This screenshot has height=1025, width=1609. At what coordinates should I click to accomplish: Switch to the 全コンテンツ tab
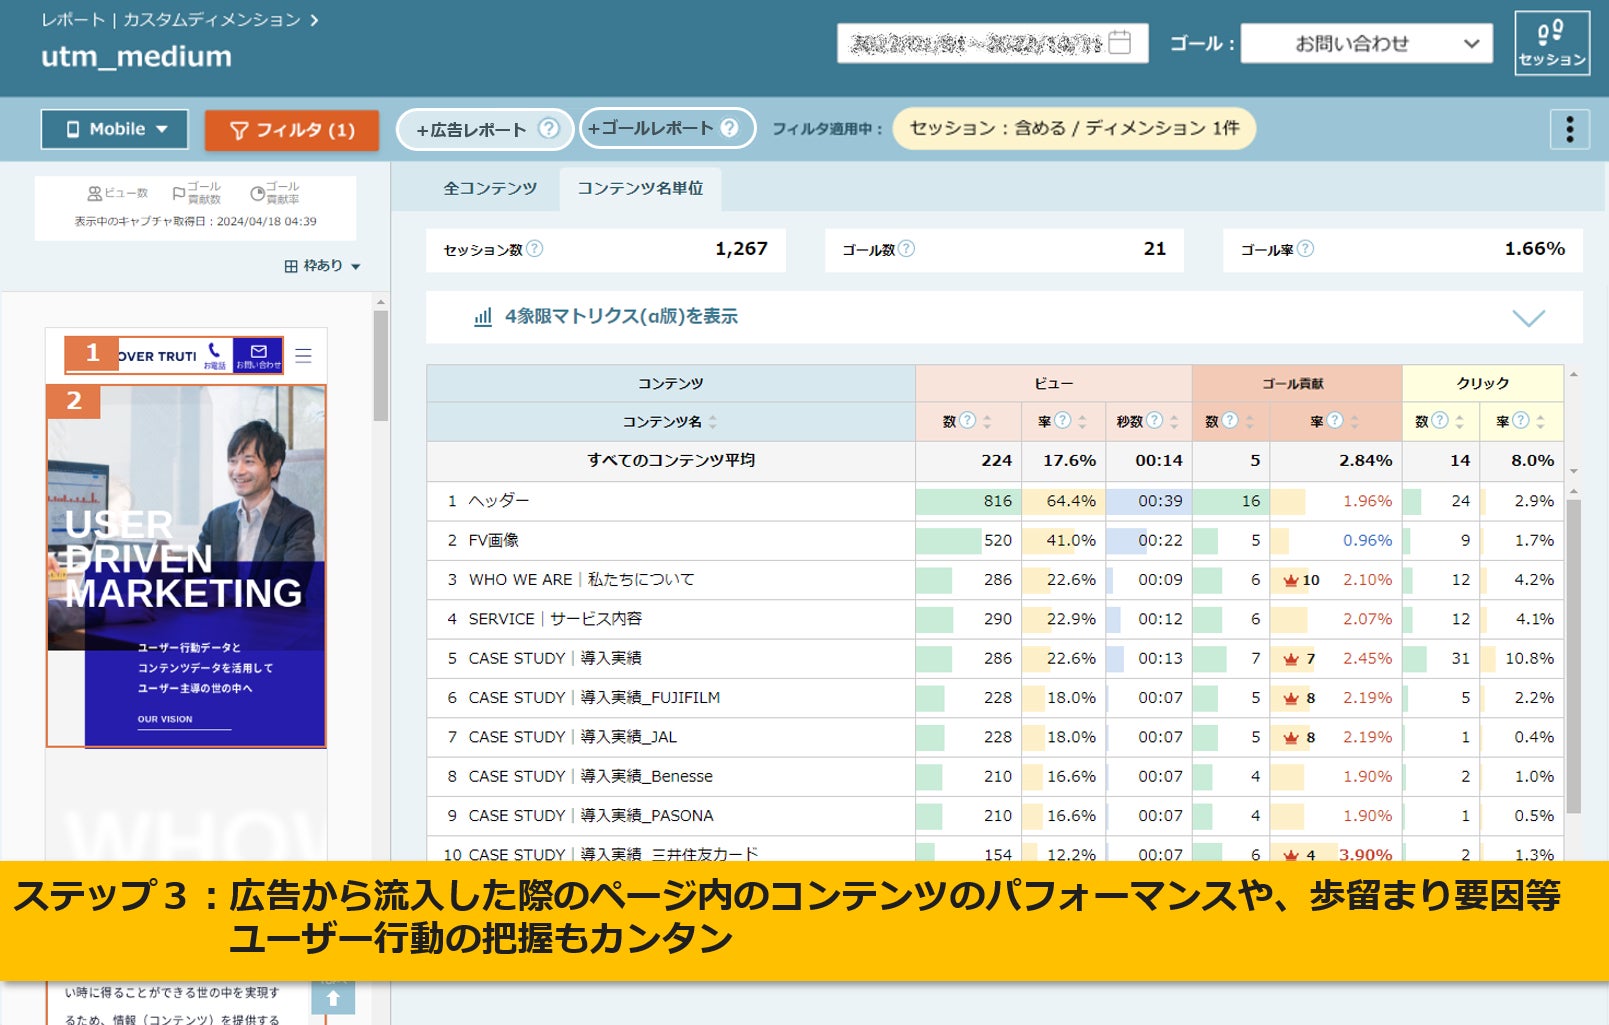(x=490, y=189)
